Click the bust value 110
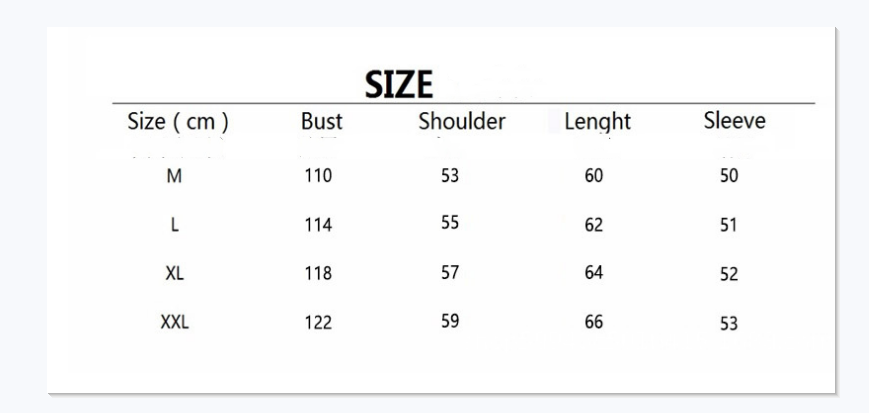 click(318, 176)
